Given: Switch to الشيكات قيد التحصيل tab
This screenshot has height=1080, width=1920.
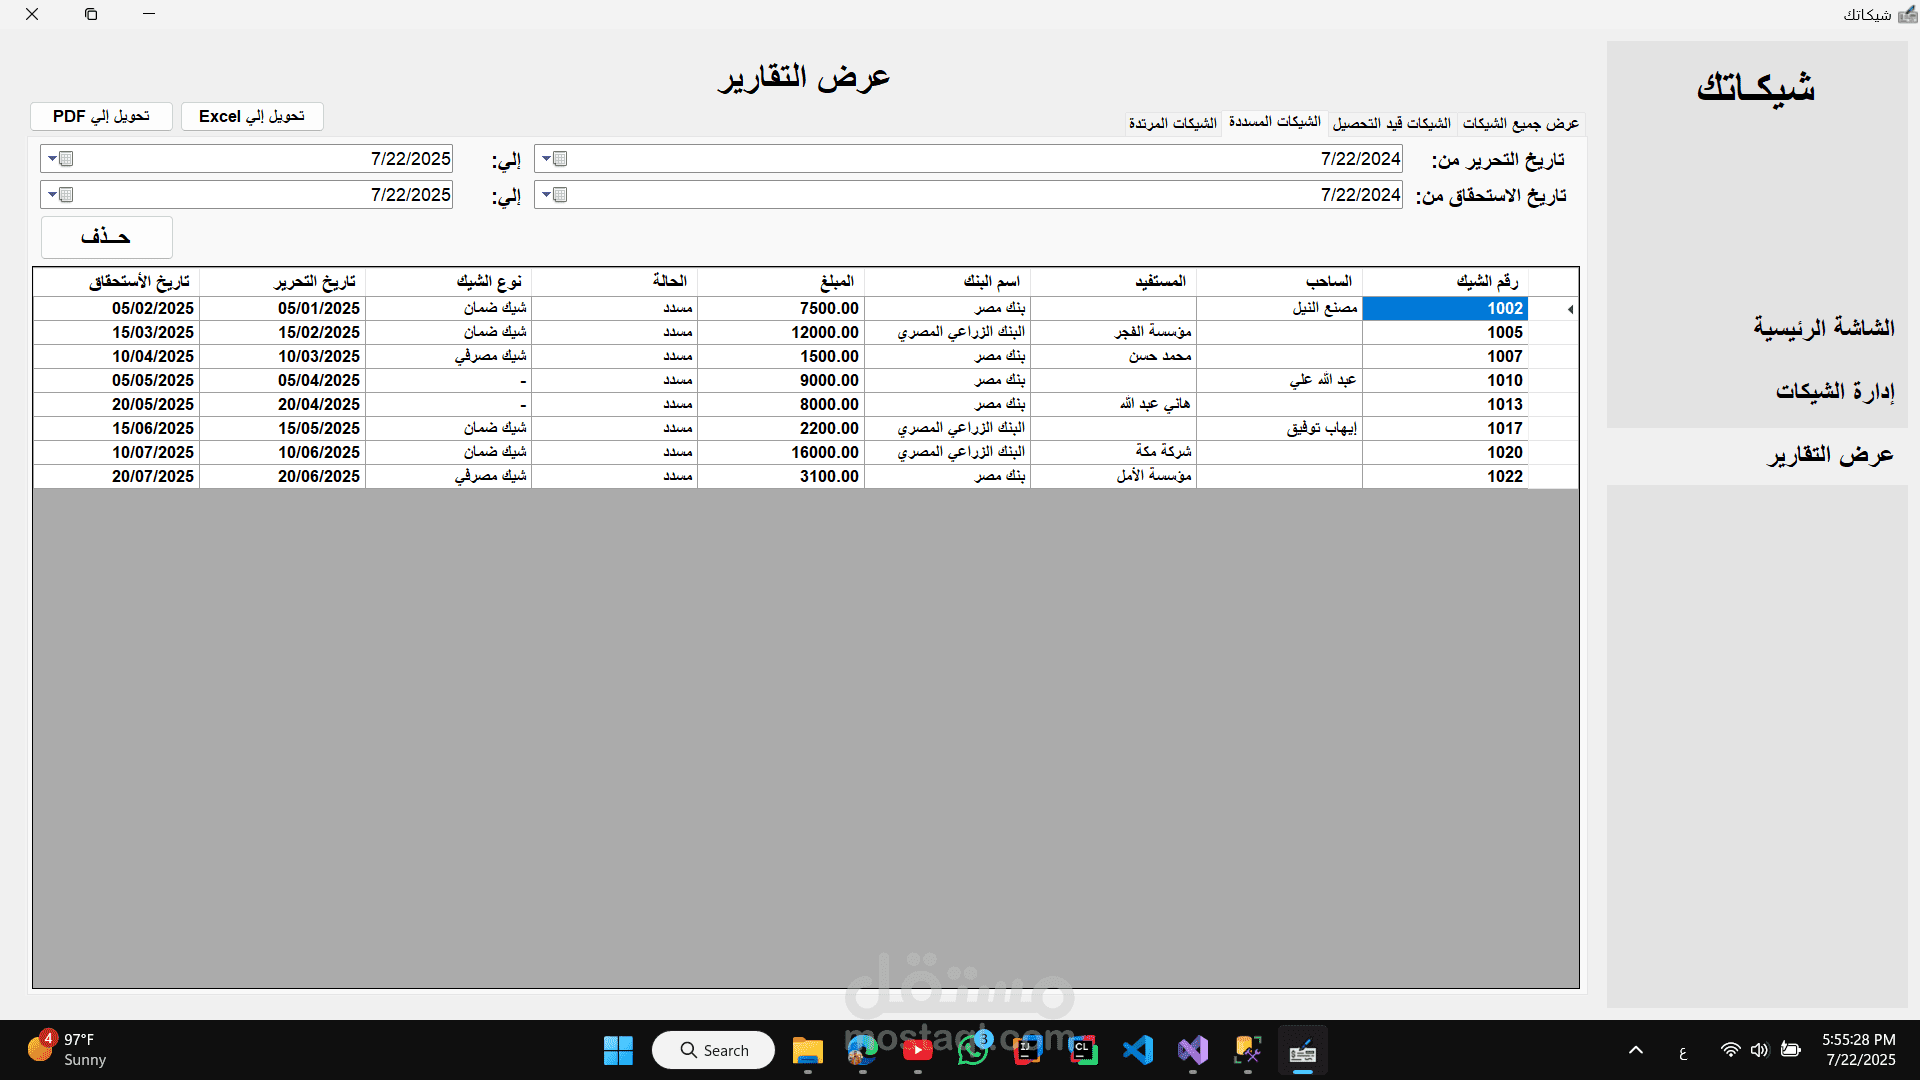Looking at the screenshot, I should (1391, 123).
